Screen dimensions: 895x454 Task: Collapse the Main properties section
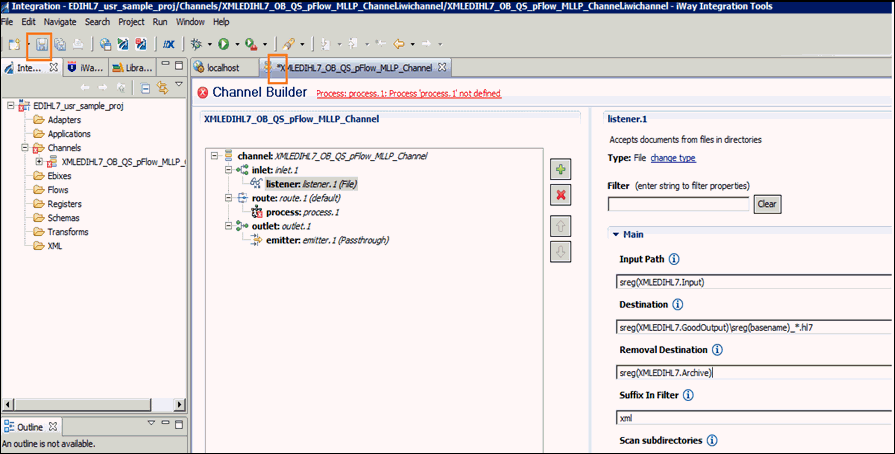(x=616, y=234)
